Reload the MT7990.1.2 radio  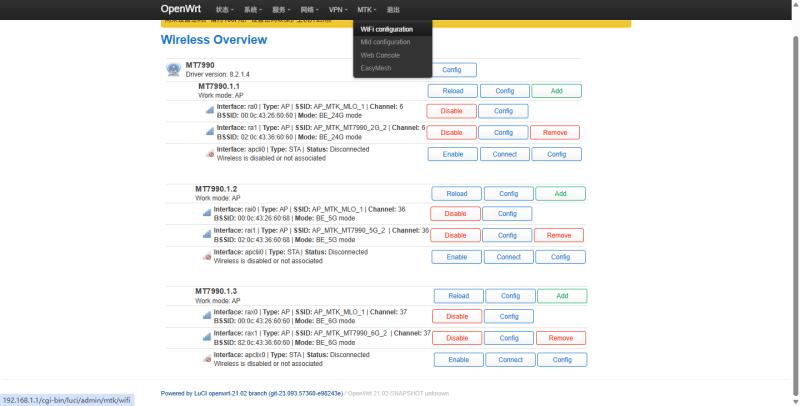point(456,193)
